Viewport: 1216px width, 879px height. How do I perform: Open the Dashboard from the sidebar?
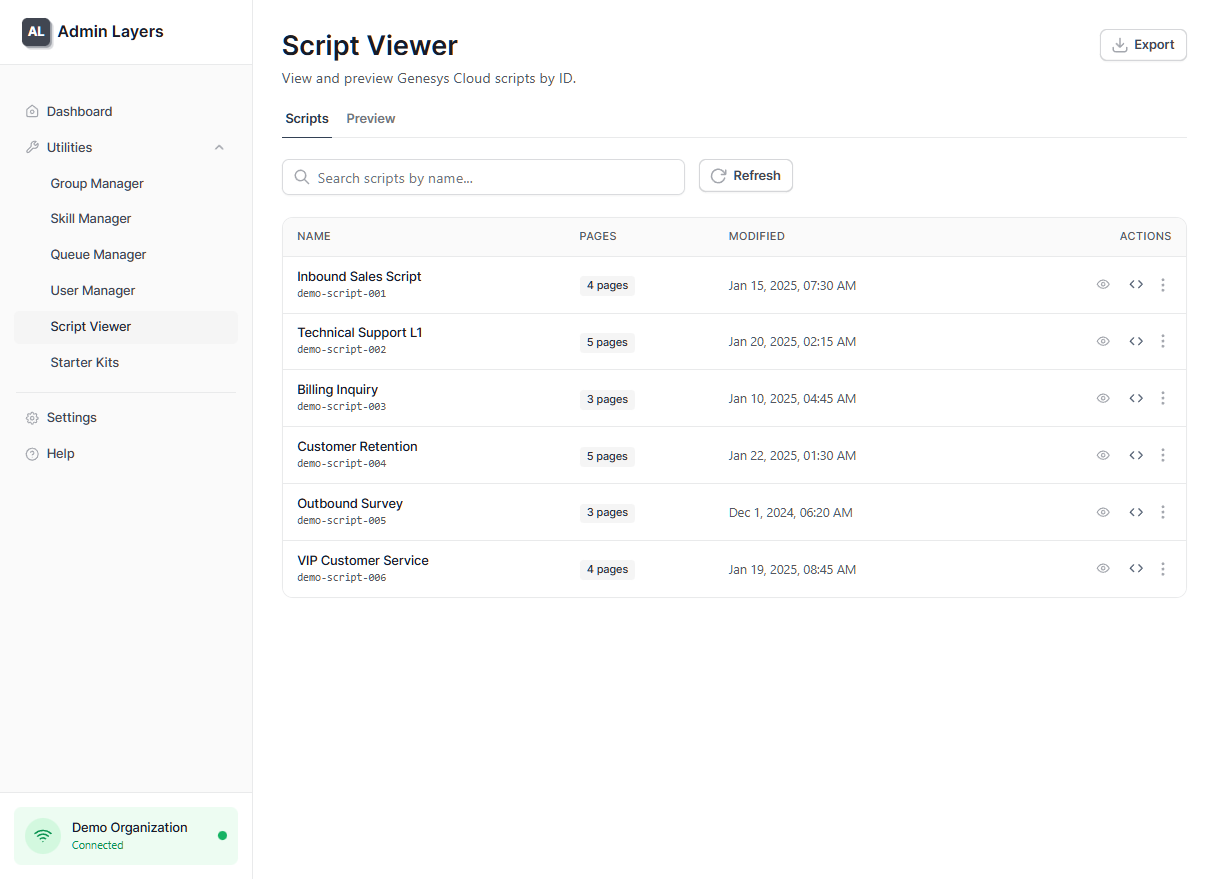pos(79,111)
